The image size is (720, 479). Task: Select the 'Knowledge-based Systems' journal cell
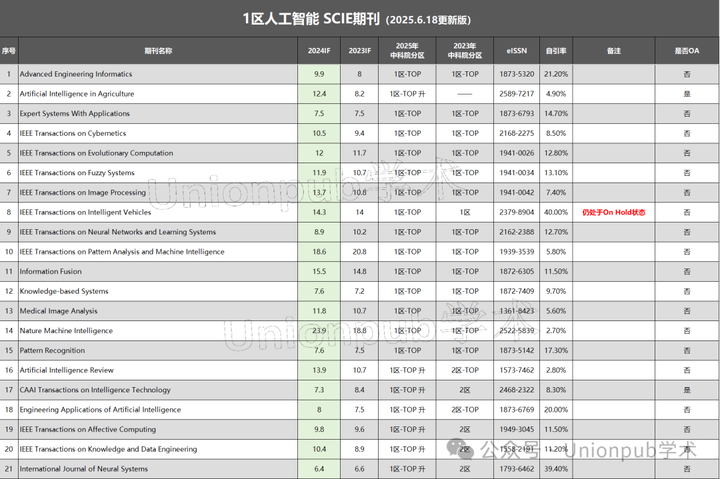point(158,291)
